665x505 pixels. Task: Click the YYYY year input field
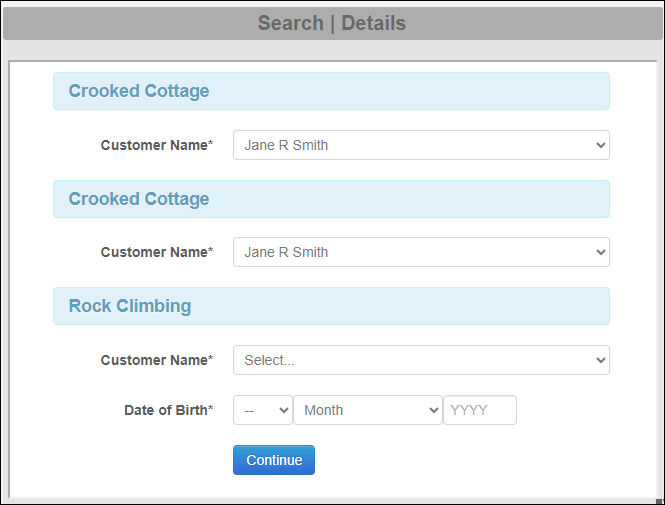tap(480, 410)
